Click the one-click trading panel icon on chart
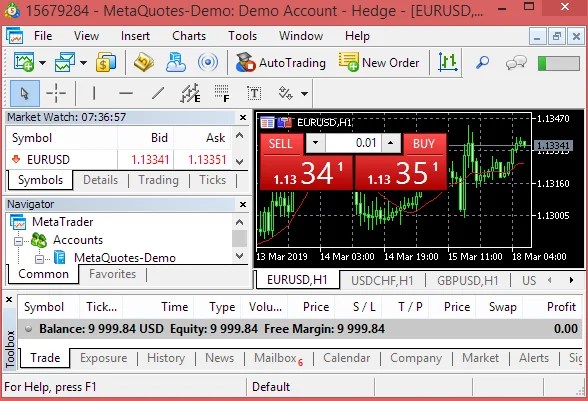 point(267,123)
